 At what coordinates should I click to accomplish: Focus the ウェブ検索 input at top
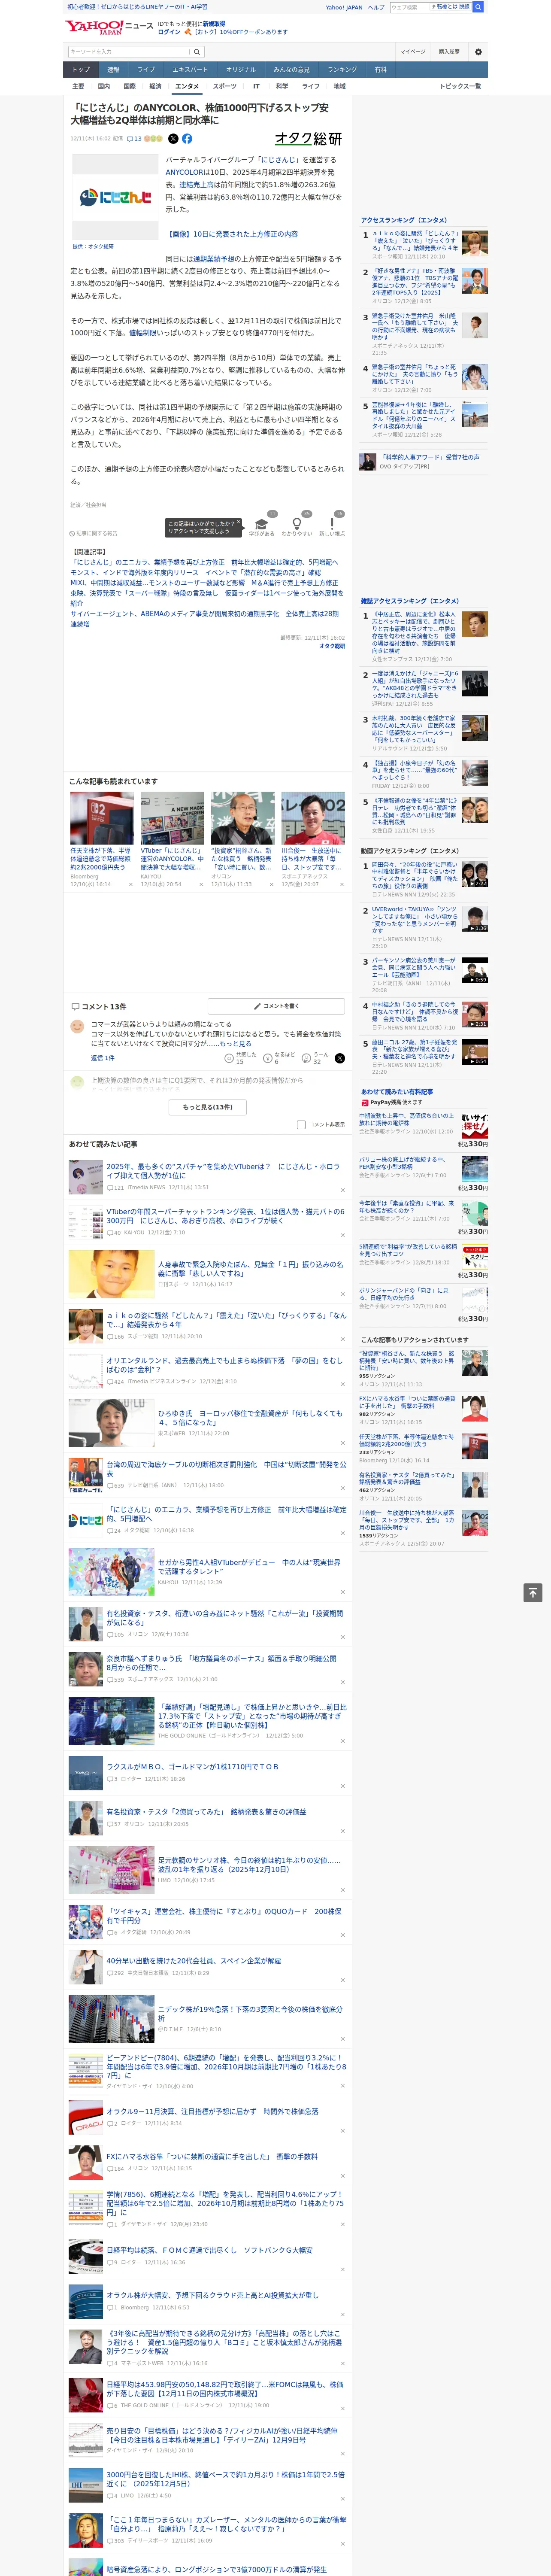(x=409, y=7)
